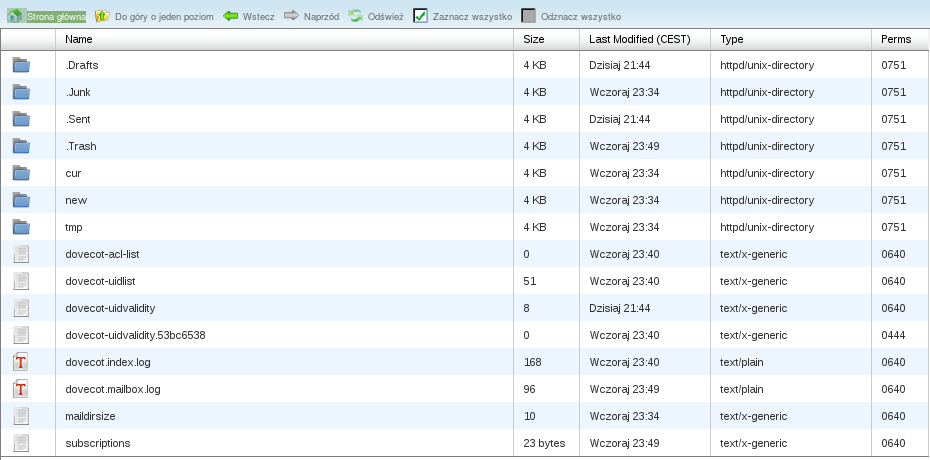
Task: Click the maildirsize file icon
Action: [x=21, y=416]
